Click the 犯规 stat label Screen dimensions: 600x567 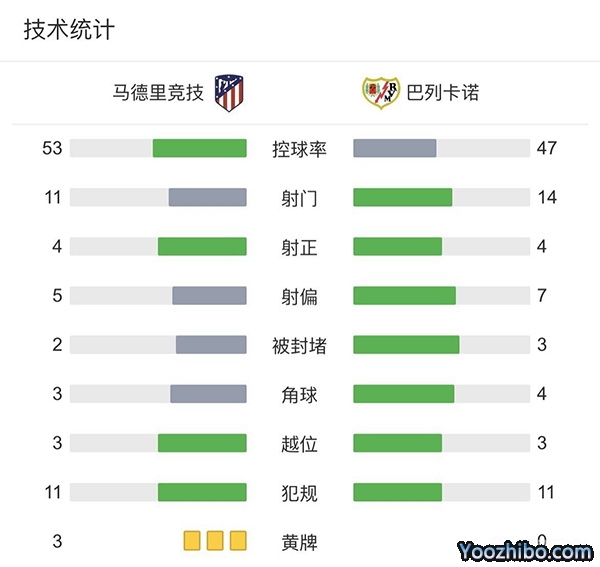pyautogui.click(x=299, y=493)
